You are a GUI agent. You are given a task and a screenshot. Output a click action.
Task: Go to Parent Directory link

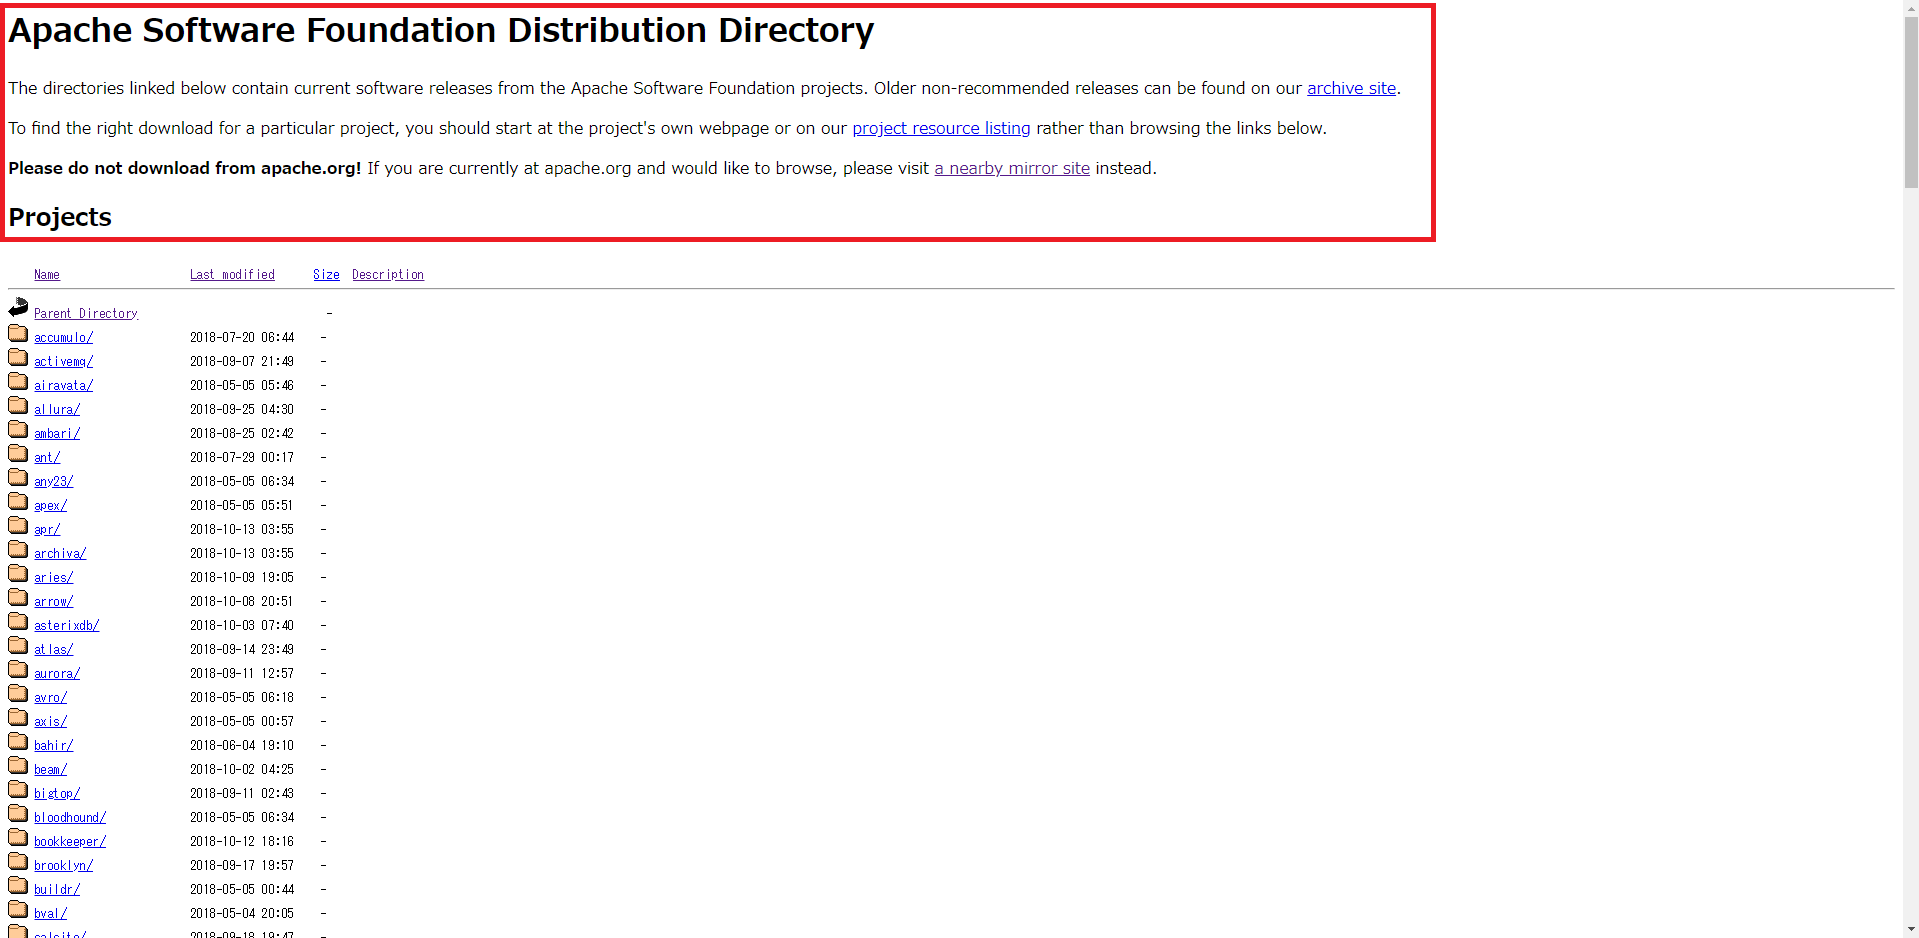tap(86, 314)
